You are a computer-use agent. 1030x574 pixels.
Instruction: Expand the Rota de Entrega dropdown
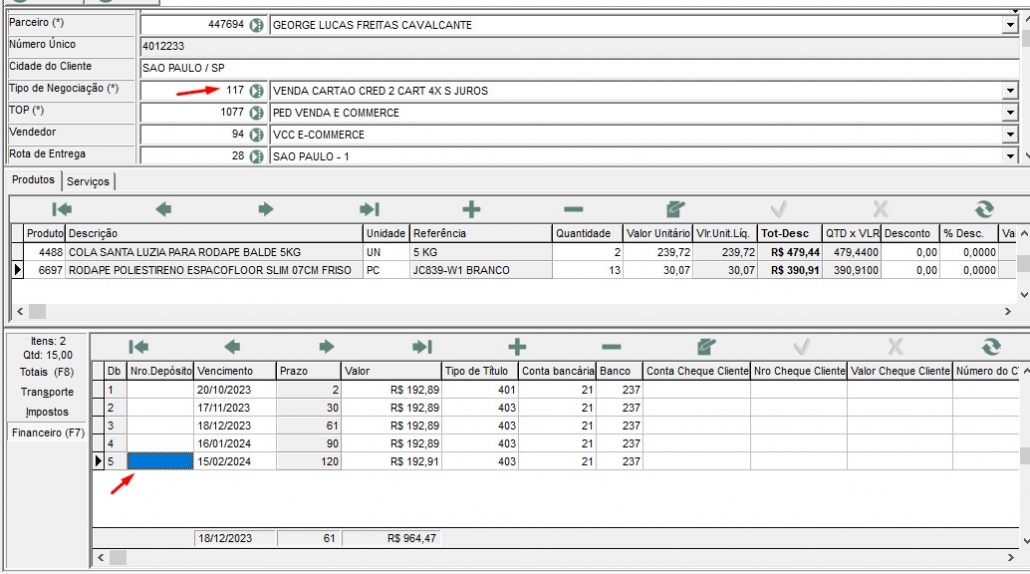(x=1009, y=157)
